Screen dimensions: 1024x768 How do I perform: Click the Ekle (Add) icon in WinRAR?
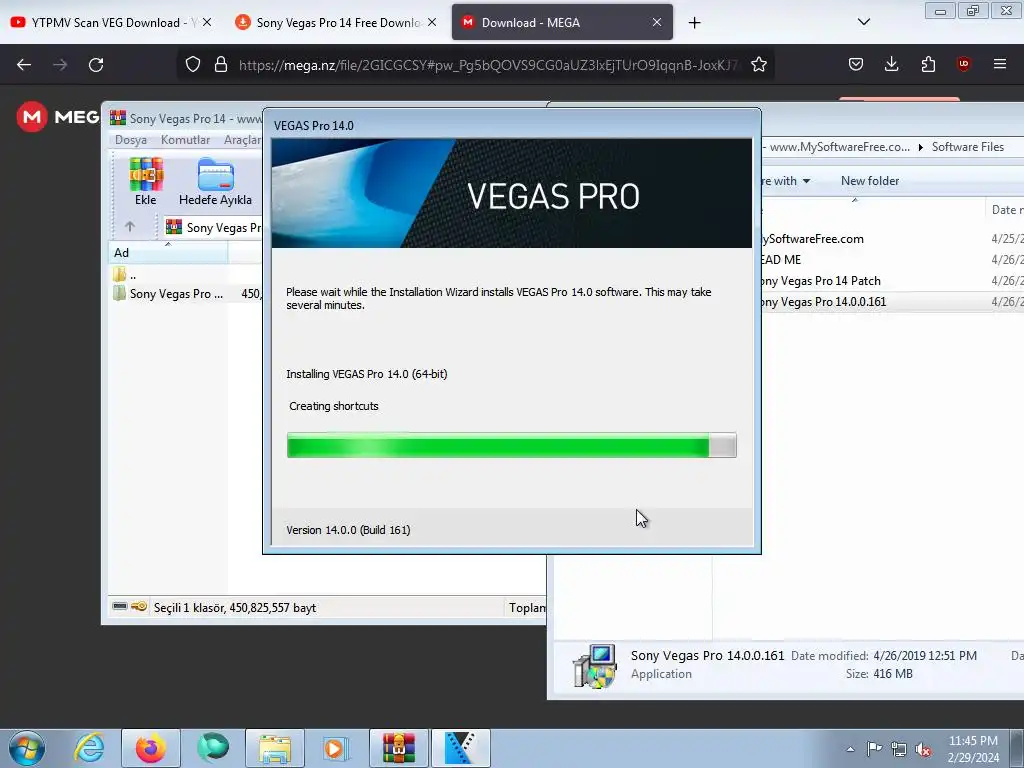[146, 182]
